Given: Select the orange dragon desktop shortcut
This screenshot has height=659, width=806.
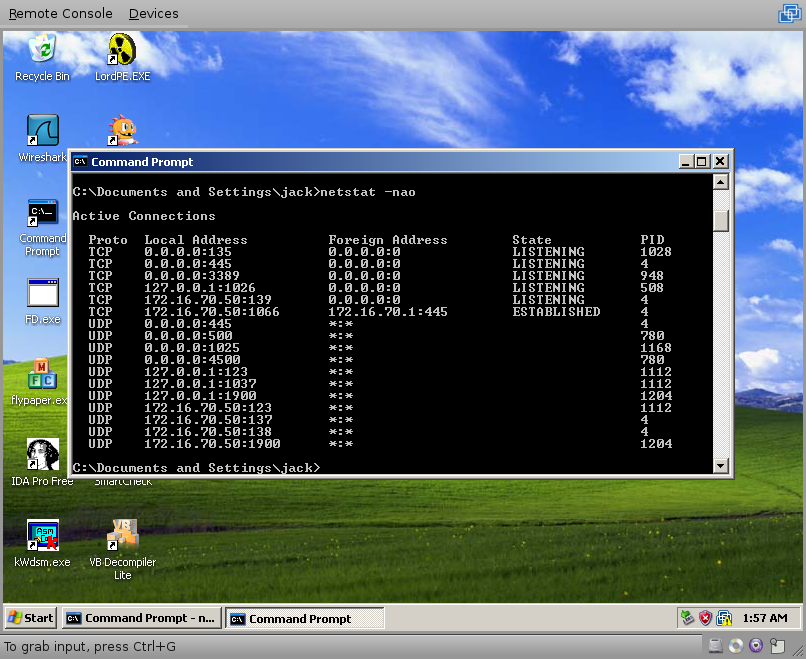Looking at the screenshot, I should [x=122, y=130].
